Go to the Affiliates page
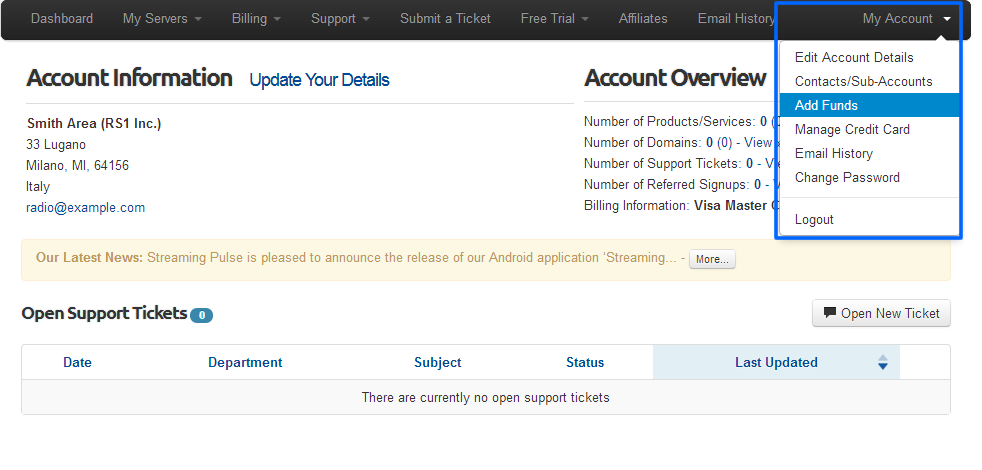Screen dimensions: 982x470 click(643, 19)
